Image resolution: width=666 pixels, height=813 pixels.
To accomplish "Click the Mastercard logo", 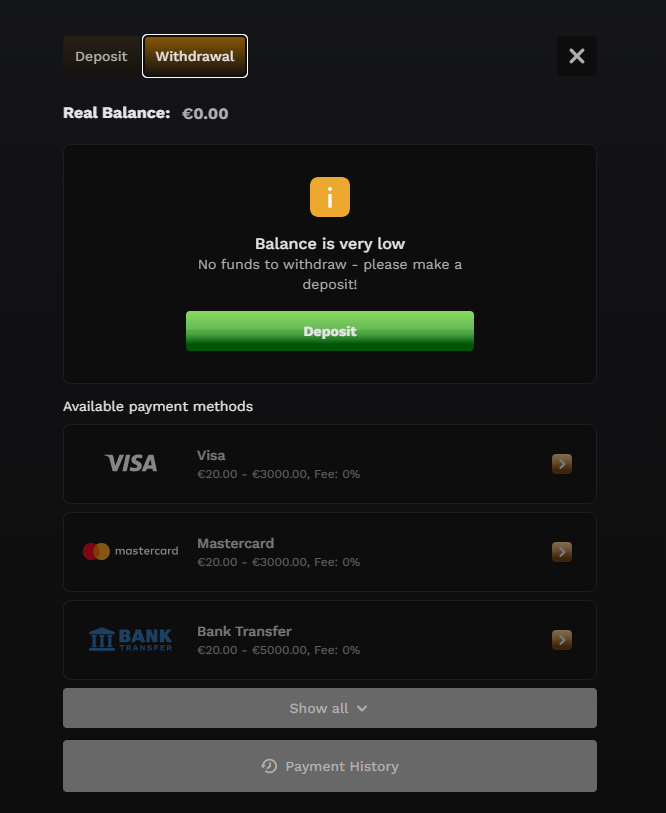I will point(131,551).
